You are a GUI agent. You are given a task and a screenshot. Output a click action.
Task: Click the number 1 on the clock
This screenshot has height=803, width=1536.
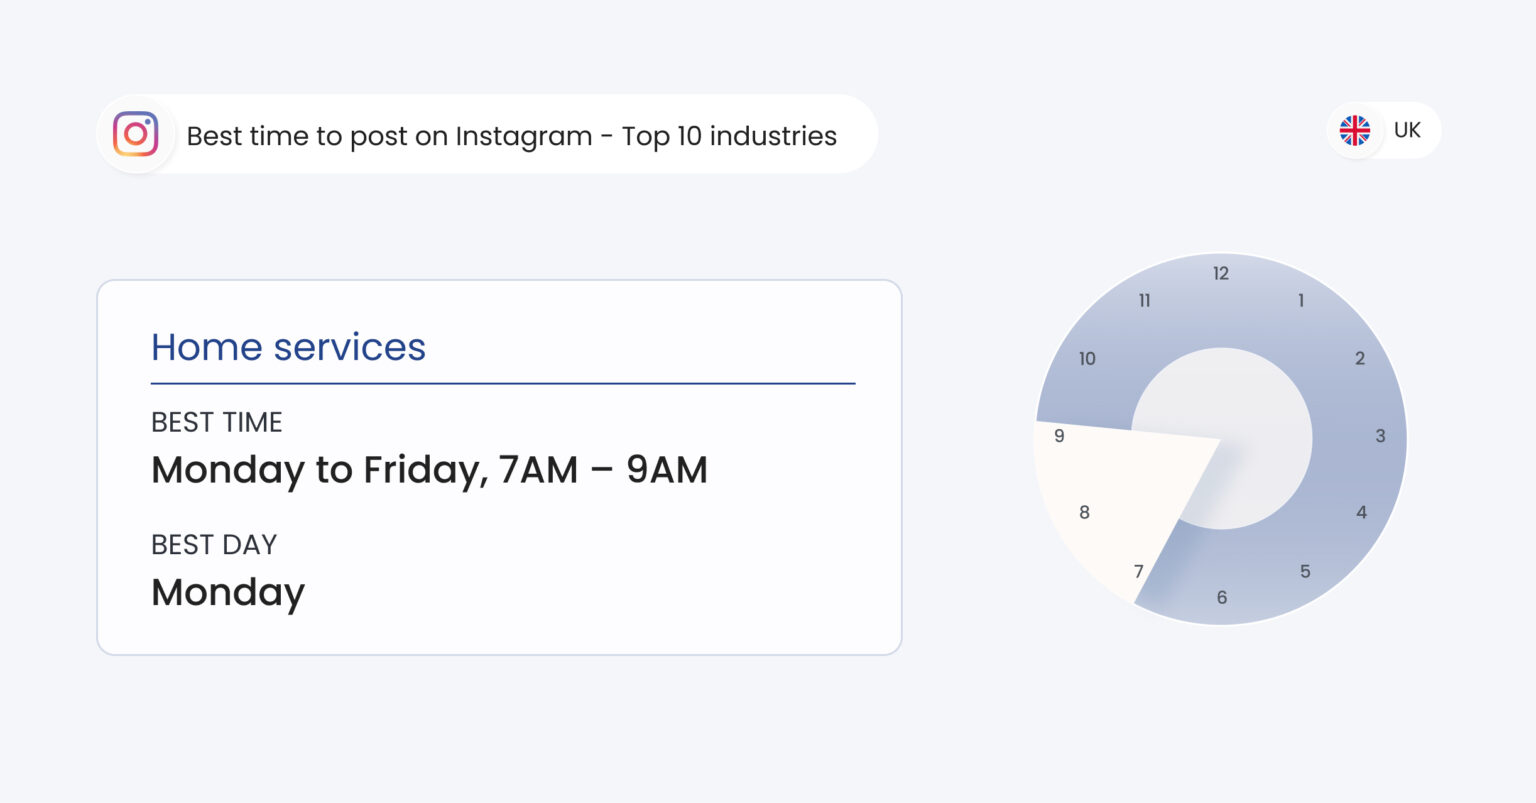tap(1301, 300)
